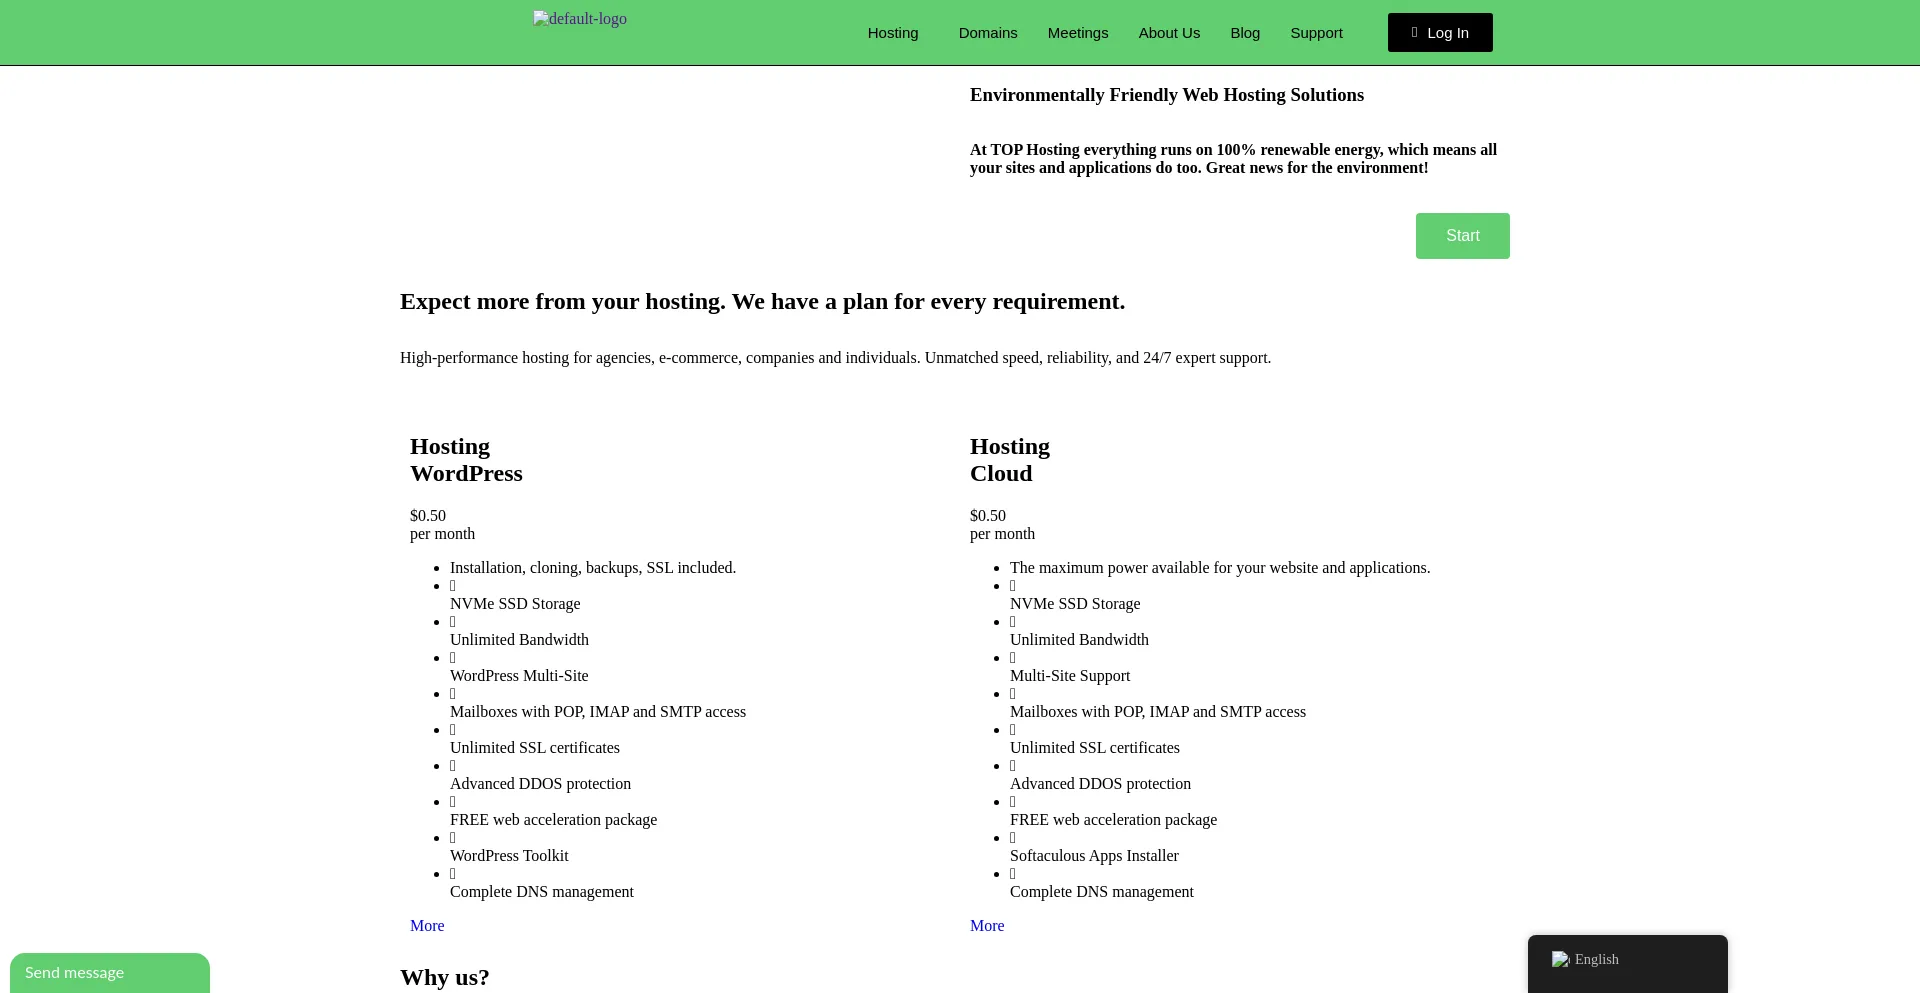1920x993 pixels.
Task: Click the Expect more from your hosting heading
Action: tap(762, 302)
